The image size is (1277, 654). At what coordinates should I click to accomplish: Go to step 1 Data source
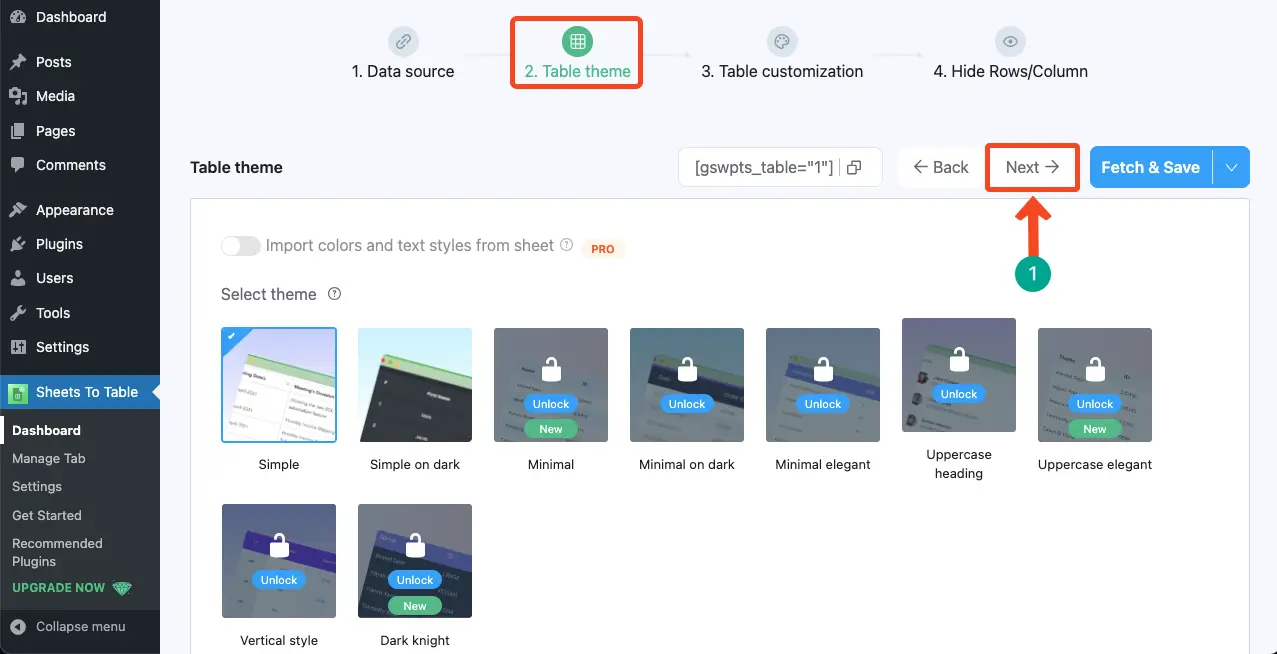coord(403,71)
